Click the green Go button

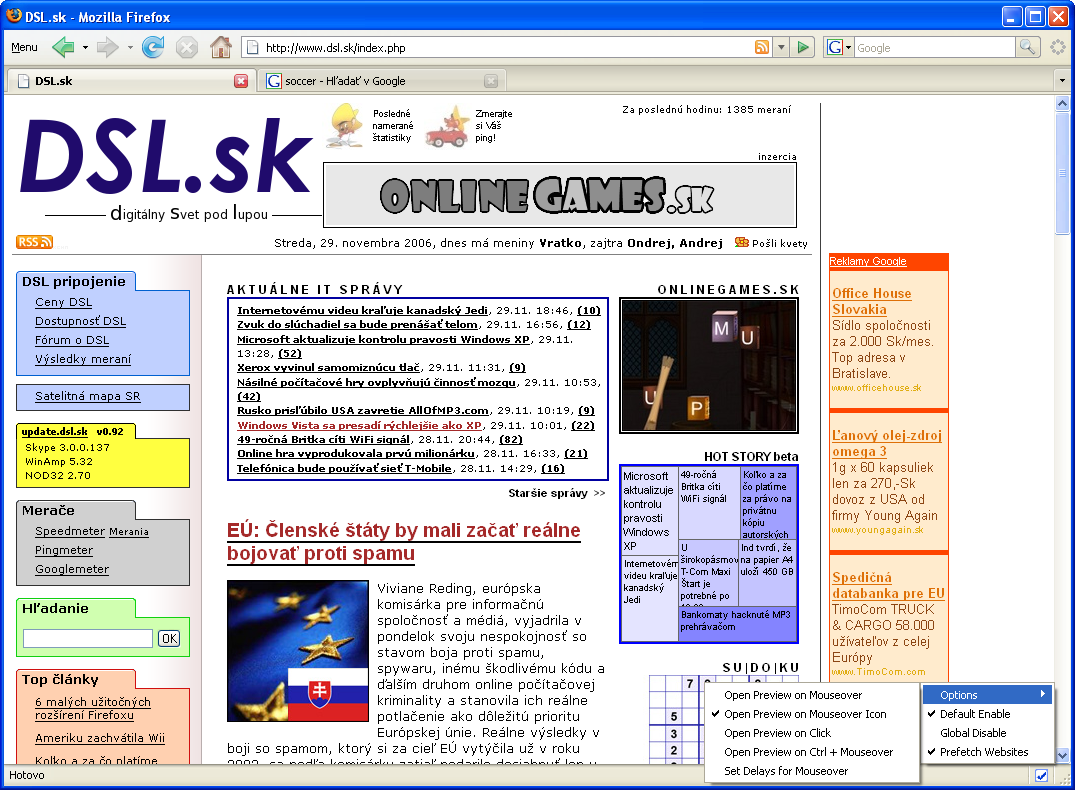tap(802, 47)
